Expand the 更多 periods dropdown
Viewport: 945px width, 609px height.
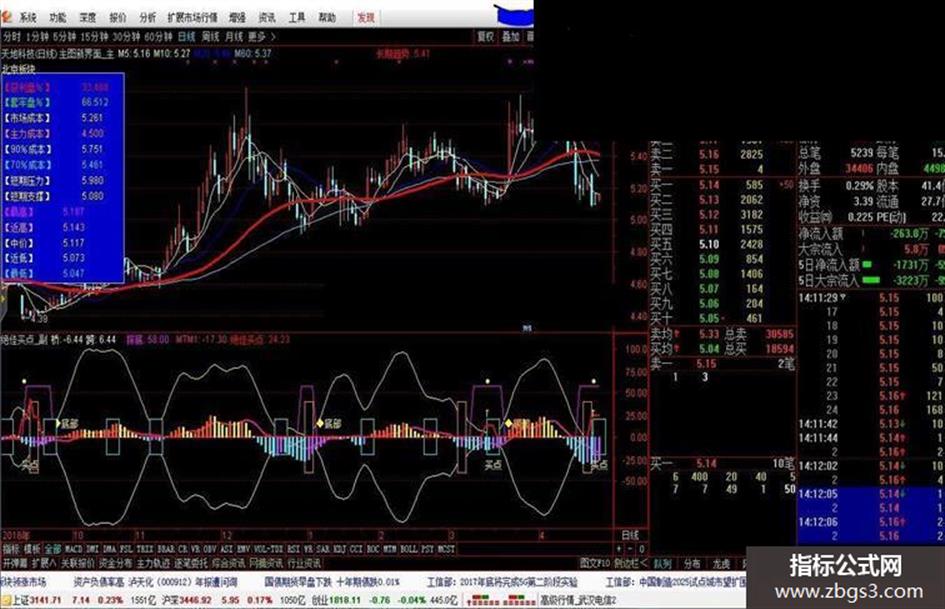pyautogui.click(x=262, y=37)
